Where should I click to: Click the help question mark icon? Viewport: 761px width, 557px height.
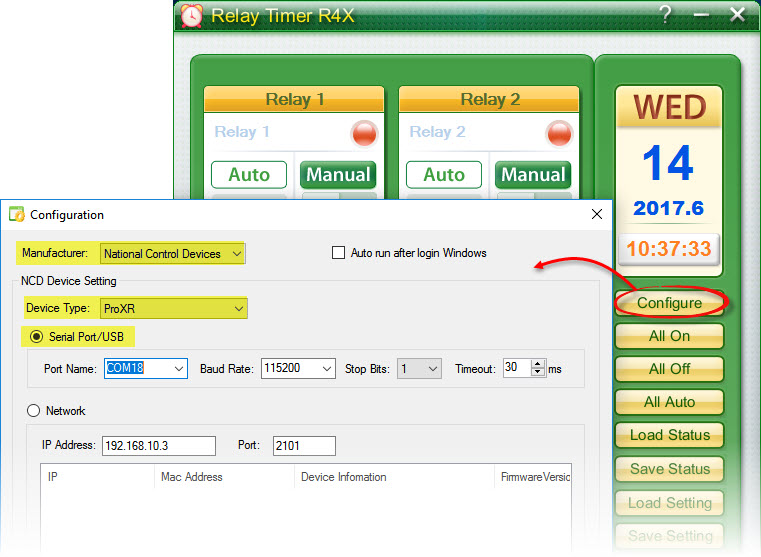click(665, 15)
